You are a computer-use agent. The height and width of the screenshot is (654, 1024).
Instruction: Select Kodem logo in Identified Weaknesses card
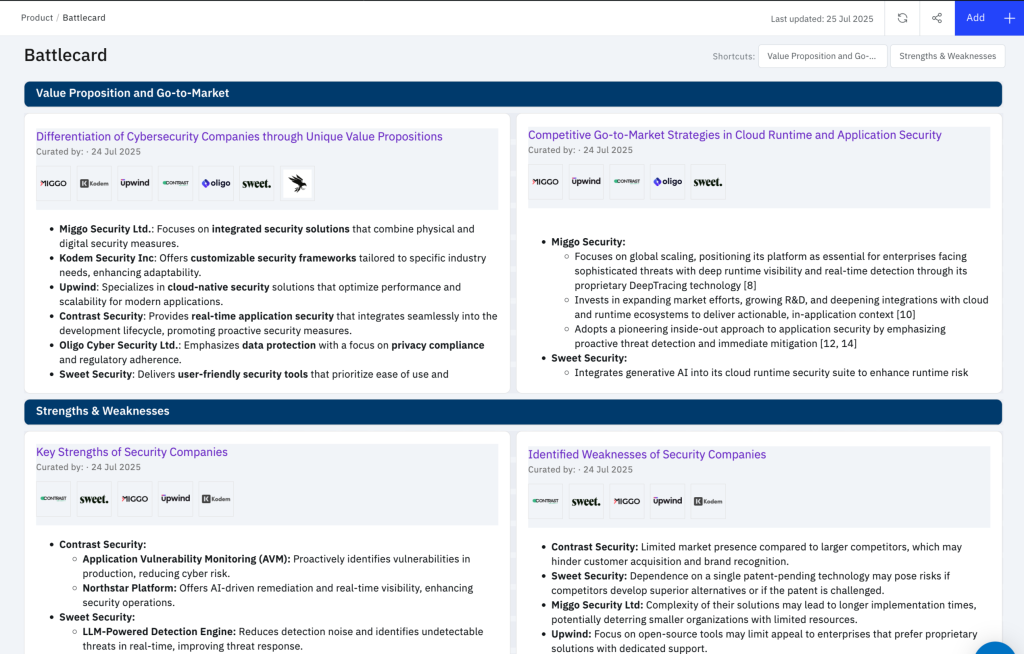coord(708,502)
